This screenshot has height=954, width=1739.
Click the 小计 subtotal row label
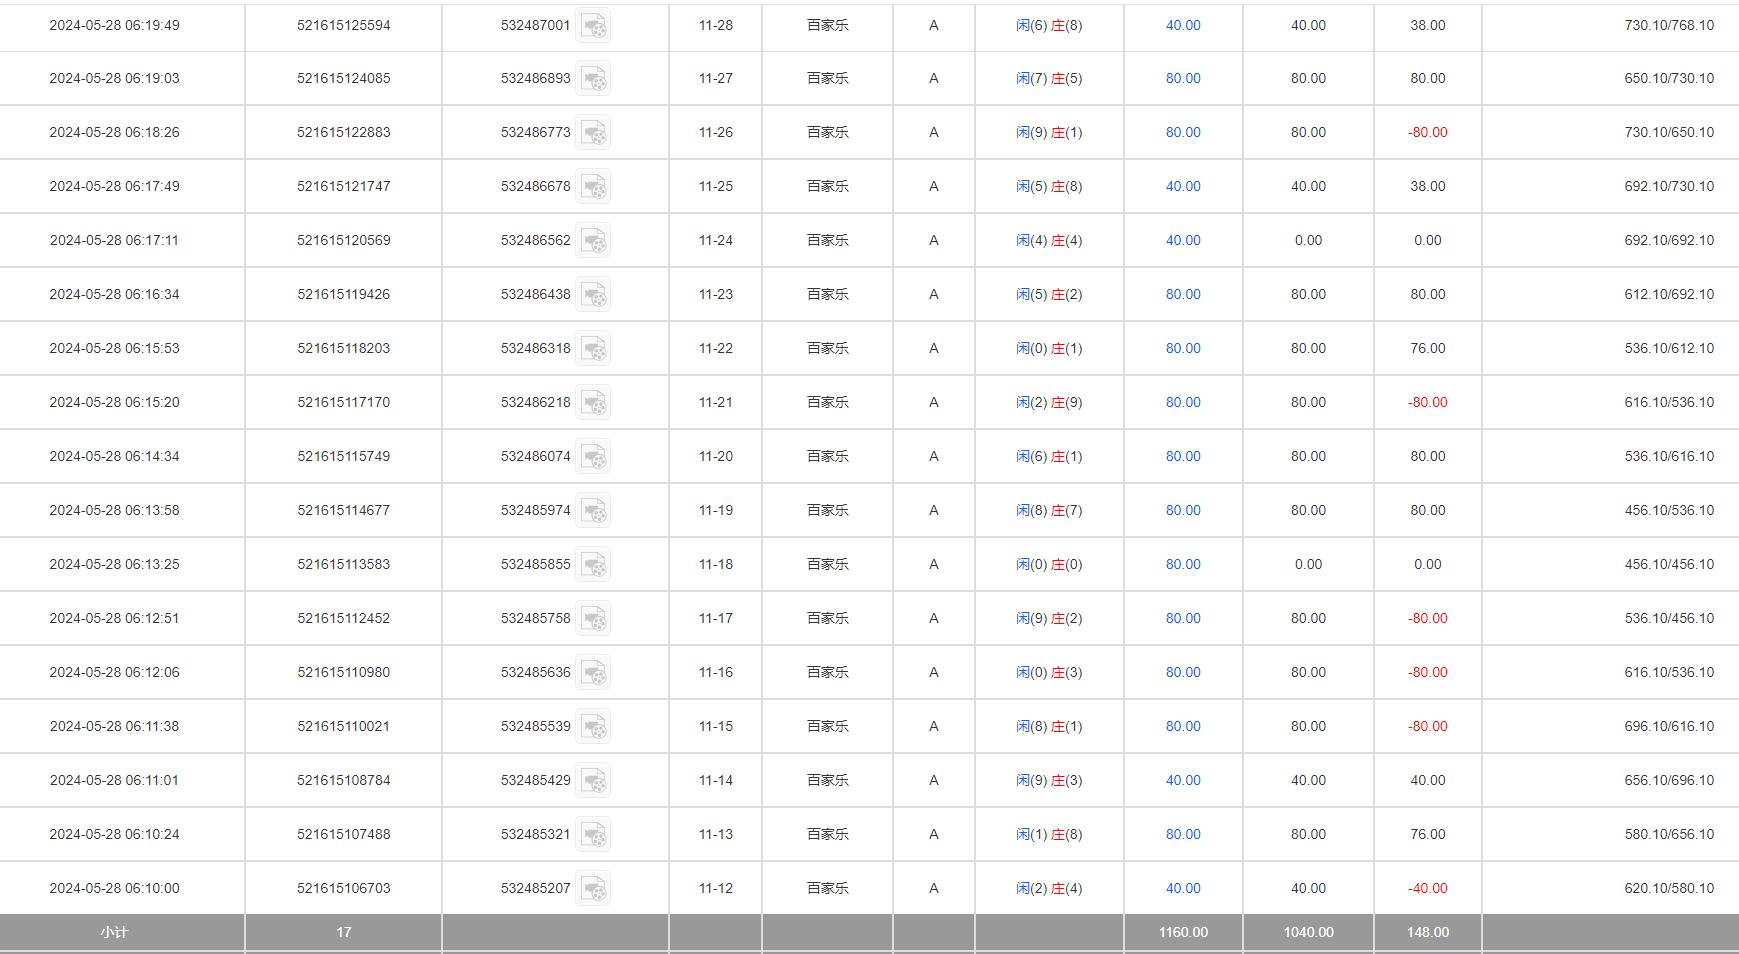pyautogui.click(x=114, y=932)
